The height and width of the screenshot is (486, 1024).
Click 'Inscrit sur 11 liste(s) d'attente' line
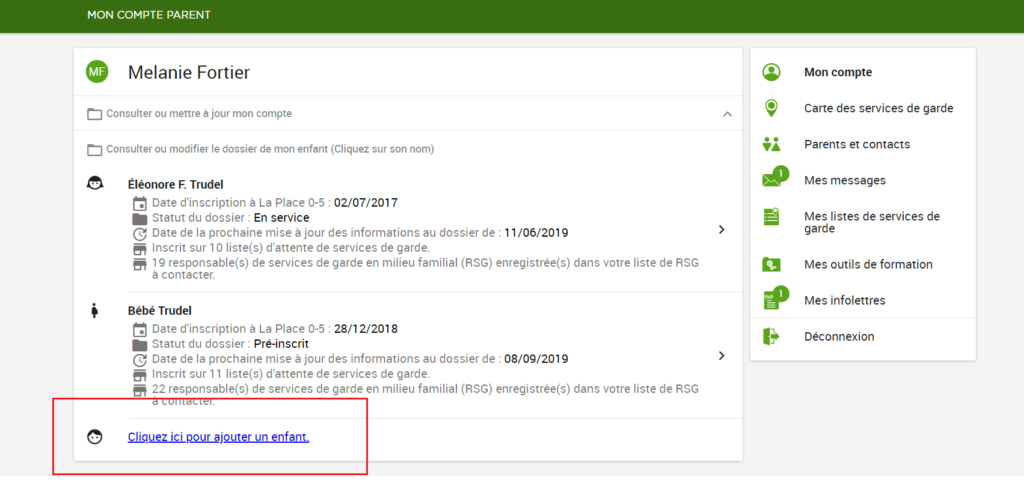[291, 374]
